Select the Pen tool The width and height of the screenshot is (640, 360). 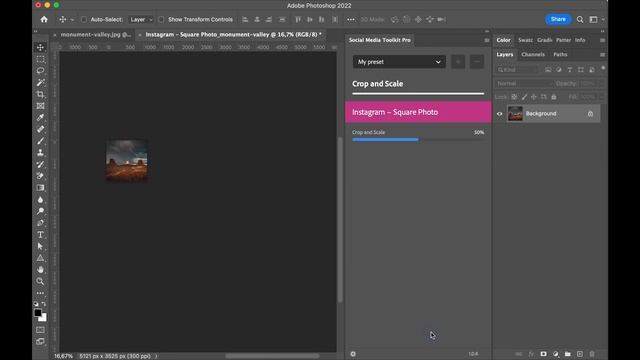(40, 223)
